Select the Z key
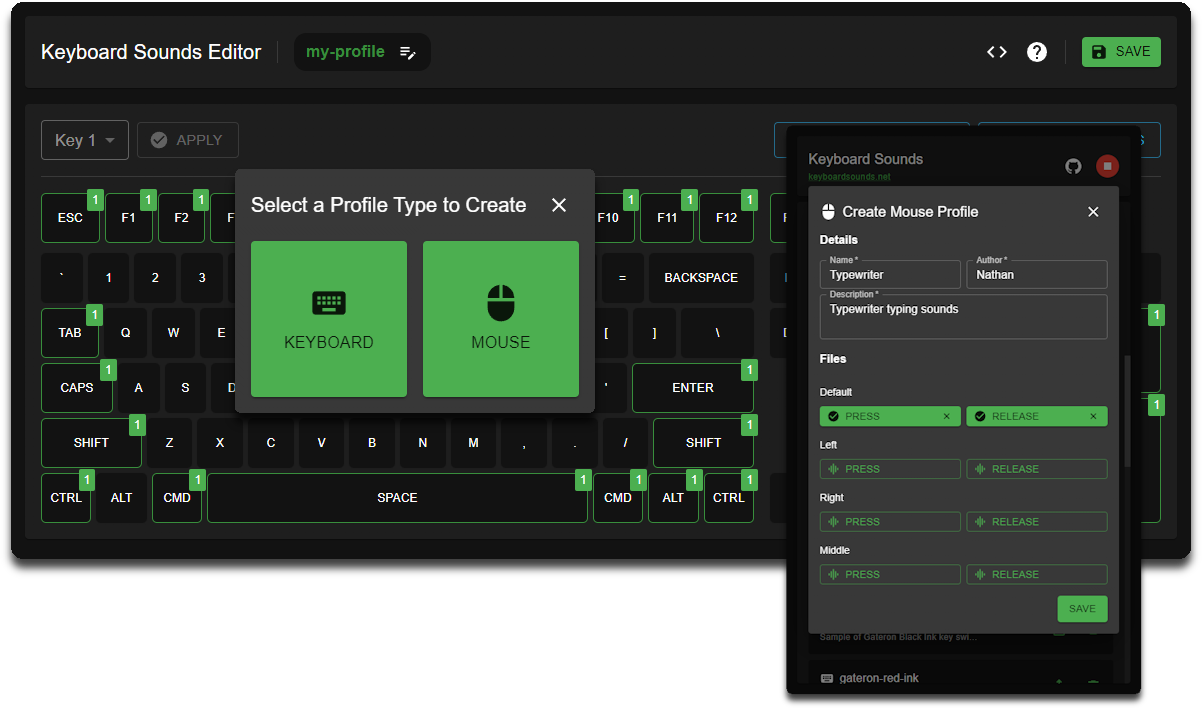Screen dimensions: 1202x708 170,443
